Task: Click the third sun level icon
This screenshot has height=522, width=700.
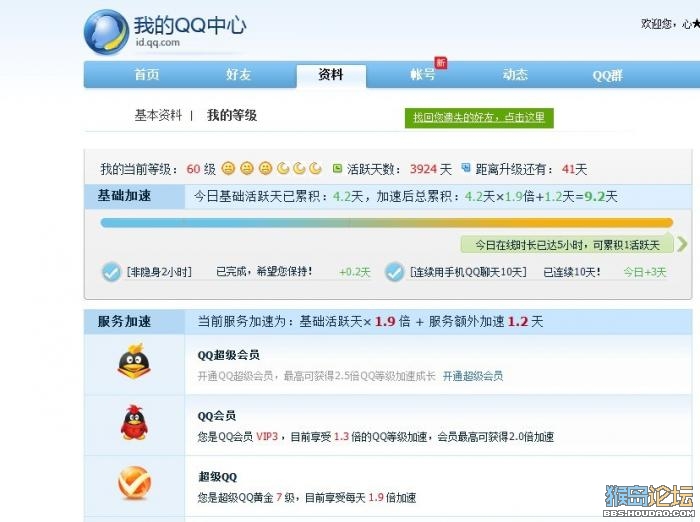Action: 265,168
